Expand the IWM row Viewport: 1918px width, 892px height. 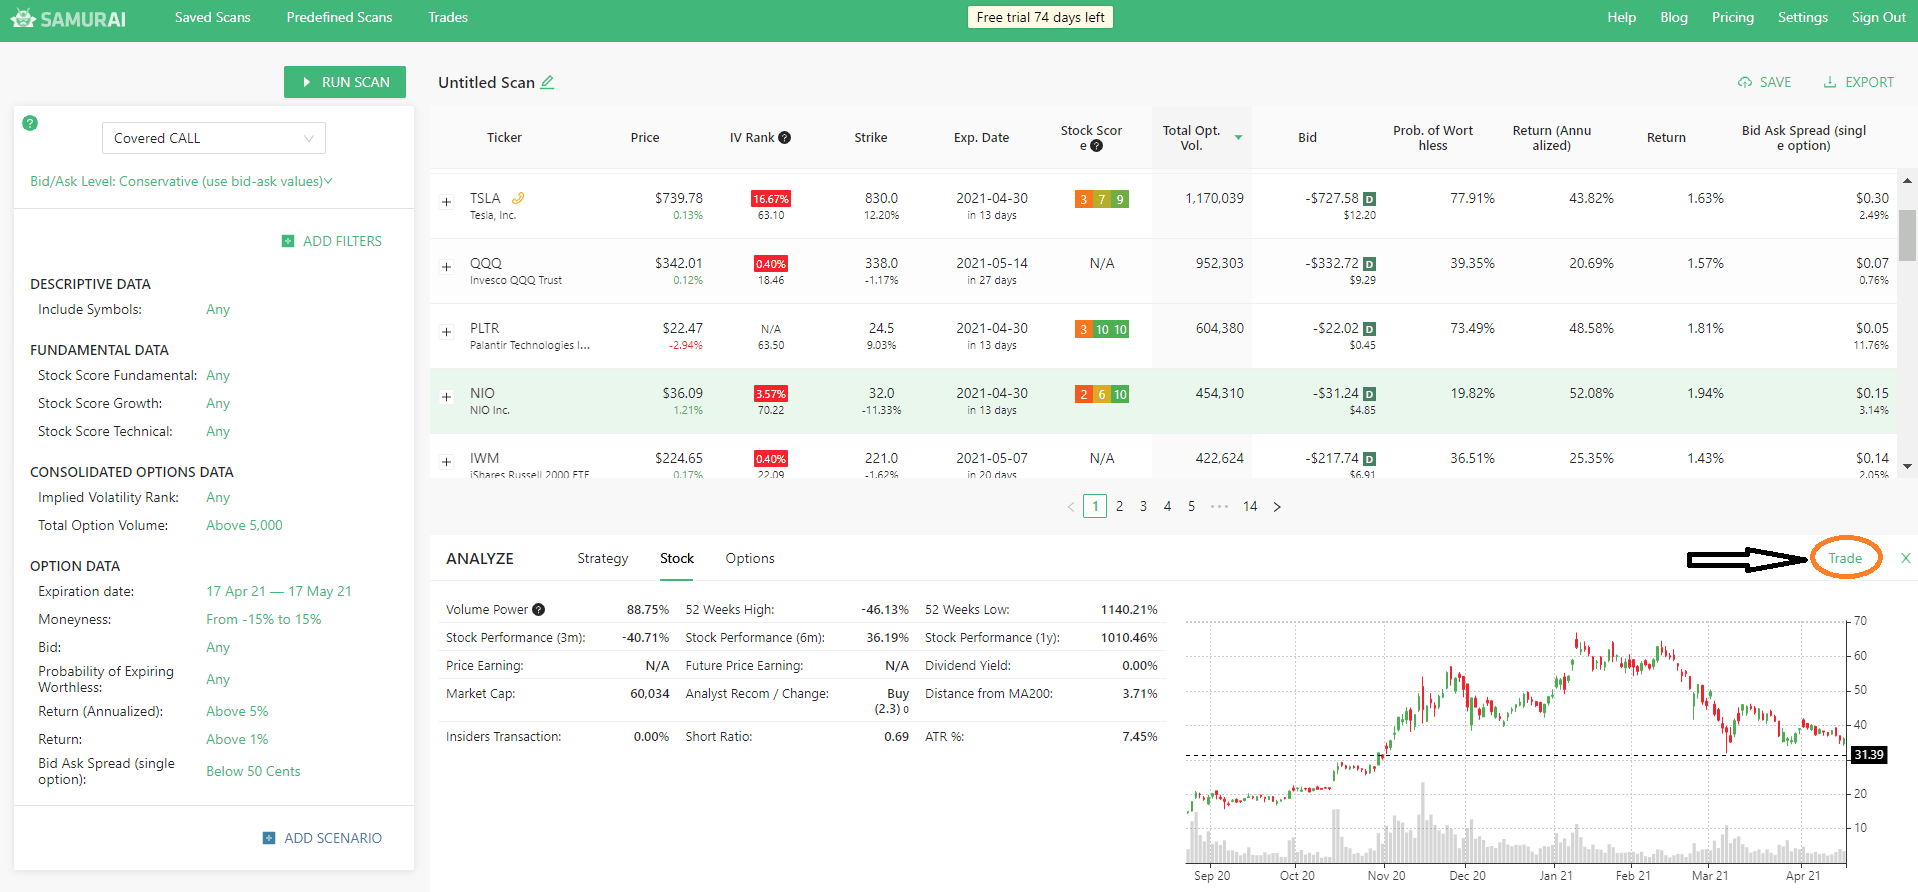pos(447,462)
